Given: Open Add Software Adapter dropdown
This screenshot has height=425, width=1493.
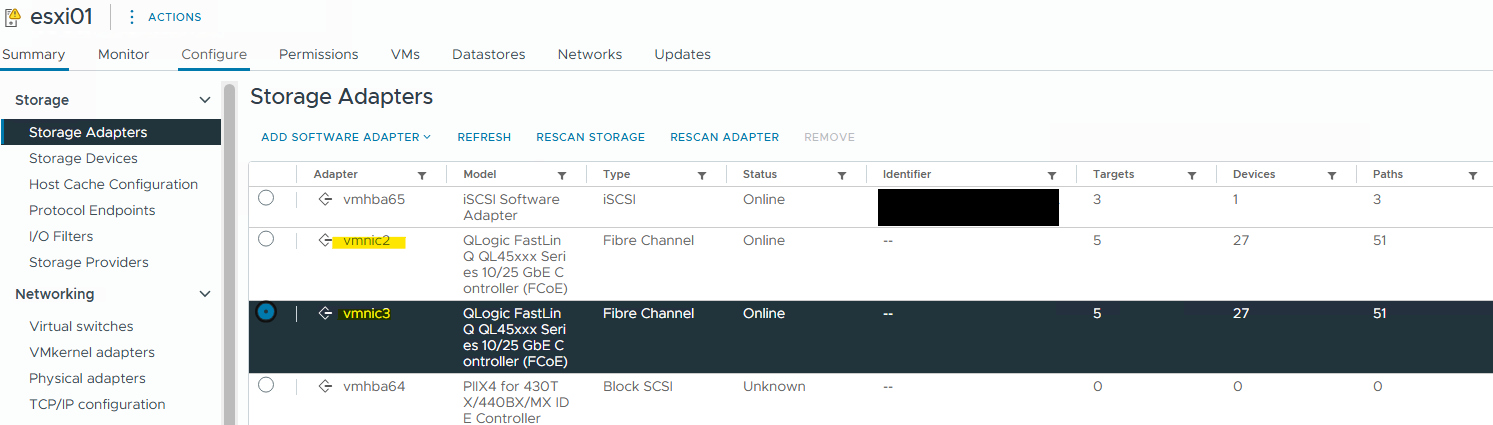Looking at the screenshot, I should 345,137.
